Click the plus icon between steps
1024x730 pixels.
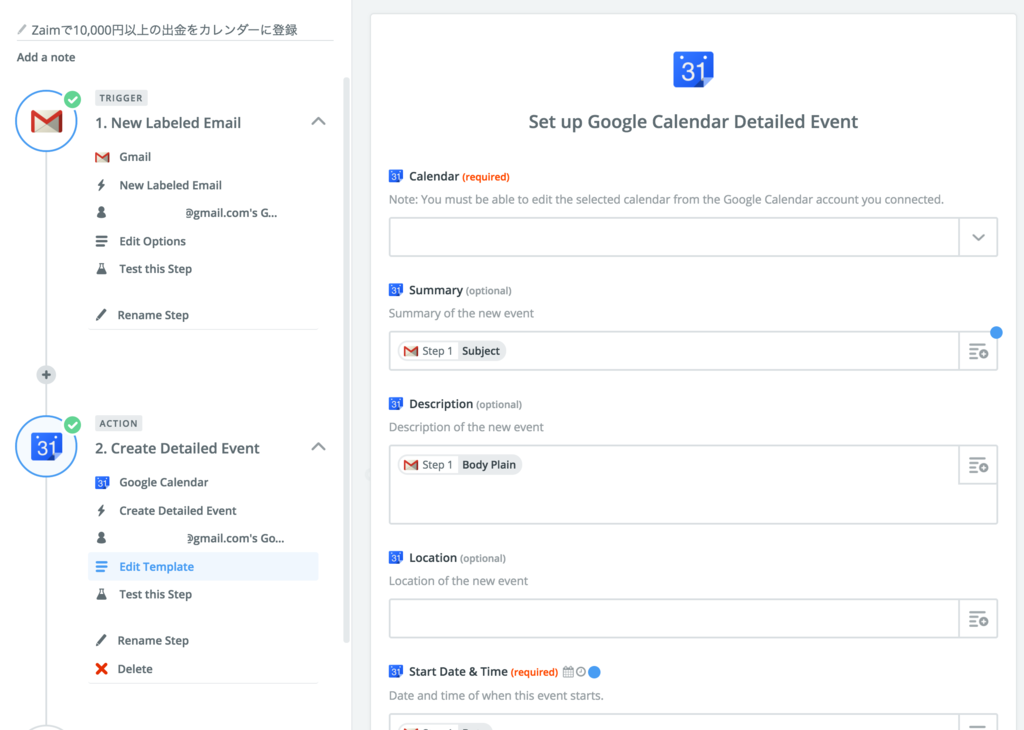pos(46,375)
